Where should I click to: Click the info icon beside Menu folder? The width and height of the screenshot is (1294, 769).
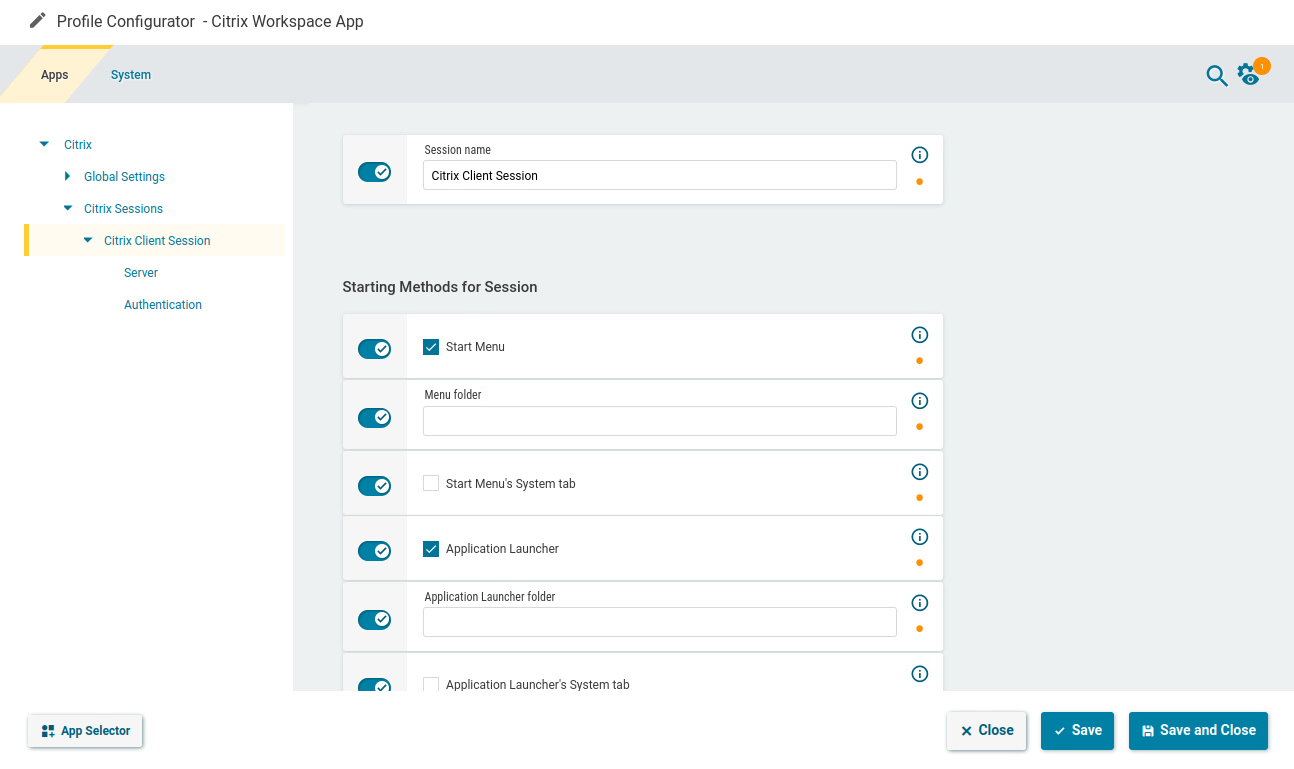[x=919, y=401]
